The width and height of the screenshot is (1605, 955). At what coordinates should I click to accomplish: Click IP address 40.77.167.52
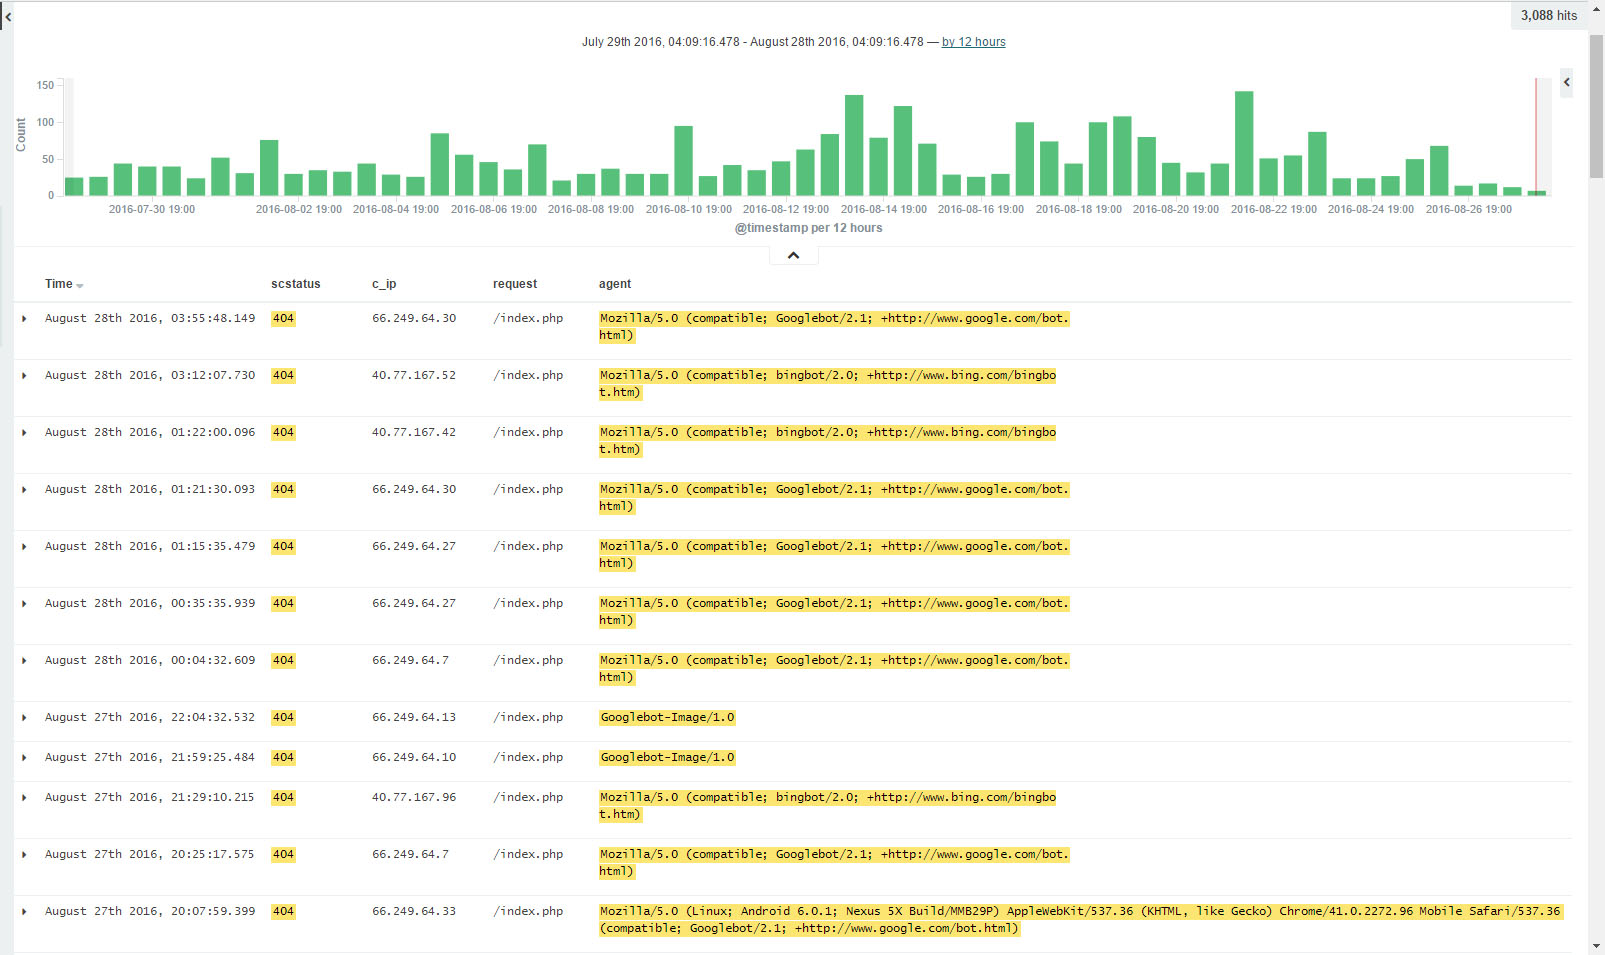coord(414,375)
